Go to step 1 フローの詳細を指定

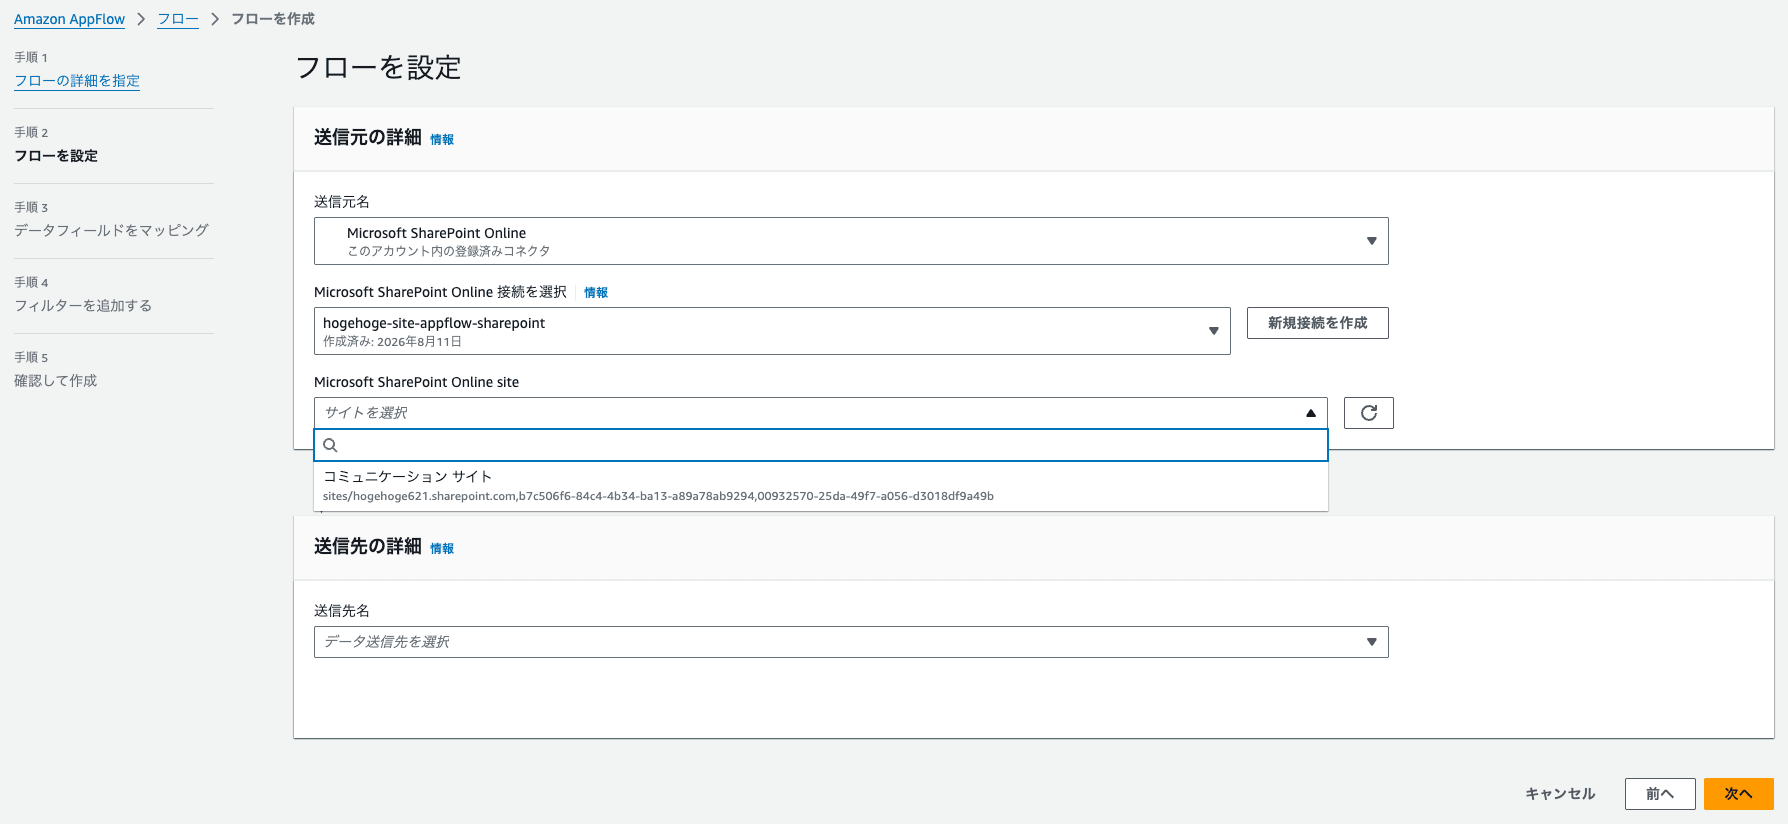click(77, 81)
